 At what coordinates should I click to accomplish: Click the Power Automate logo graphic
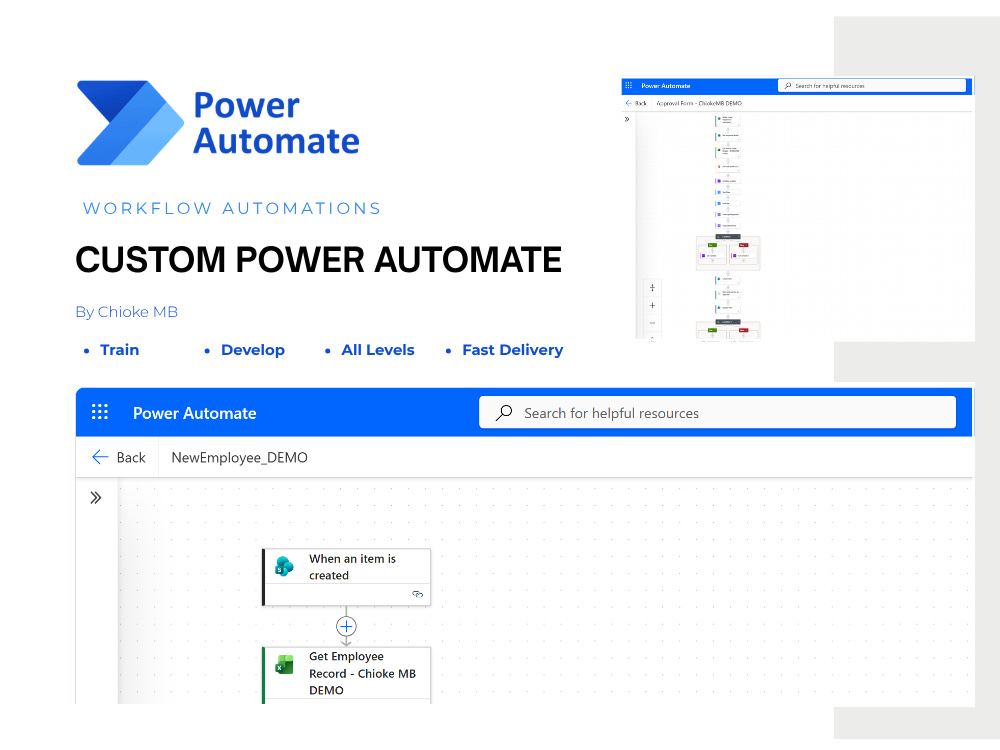(x=130, y=122)
